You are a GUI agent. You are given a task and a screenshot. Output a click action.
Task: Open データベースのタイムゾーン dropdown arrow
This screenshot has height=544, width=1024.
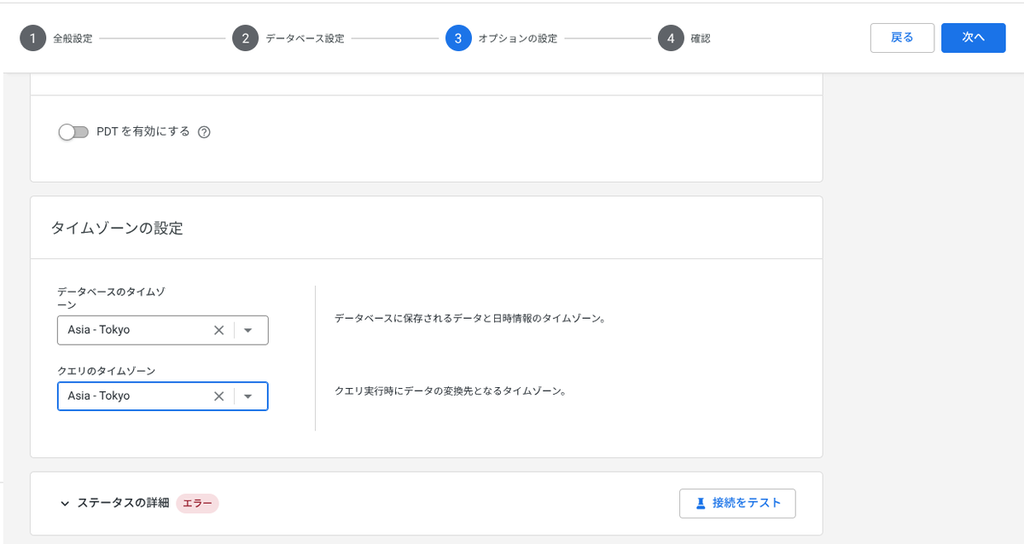tap(248, 330)
